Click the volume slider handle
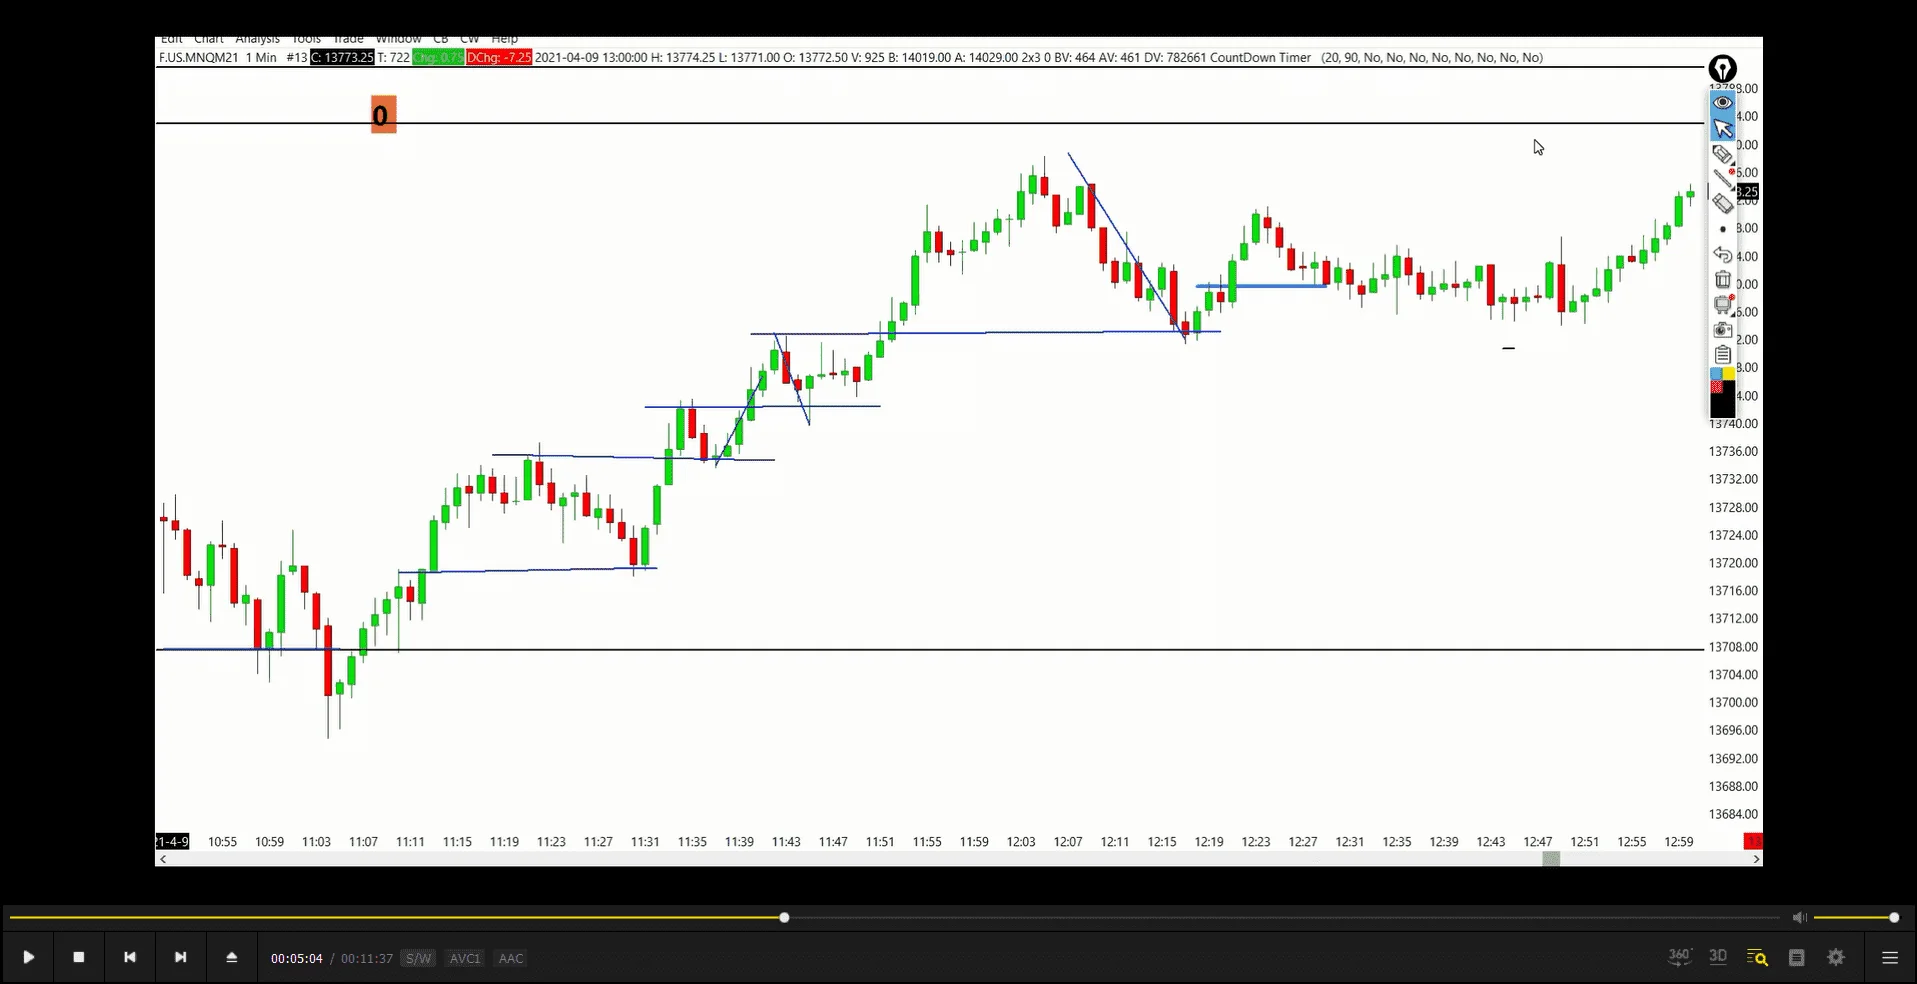 click(x=1894, y=917)
